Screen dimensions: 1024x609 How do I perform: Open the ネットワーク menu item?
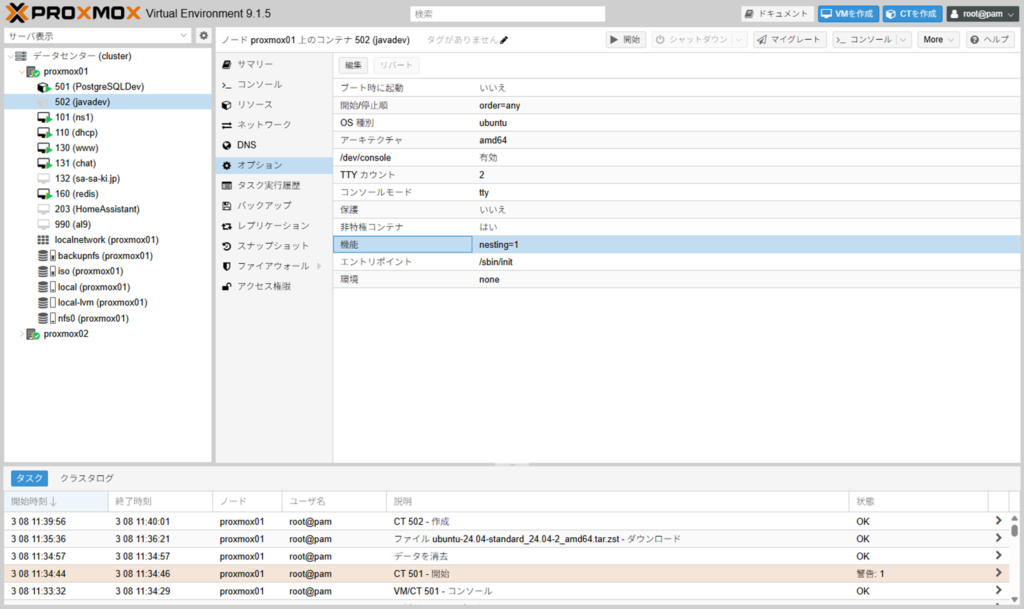pos(264,125)
